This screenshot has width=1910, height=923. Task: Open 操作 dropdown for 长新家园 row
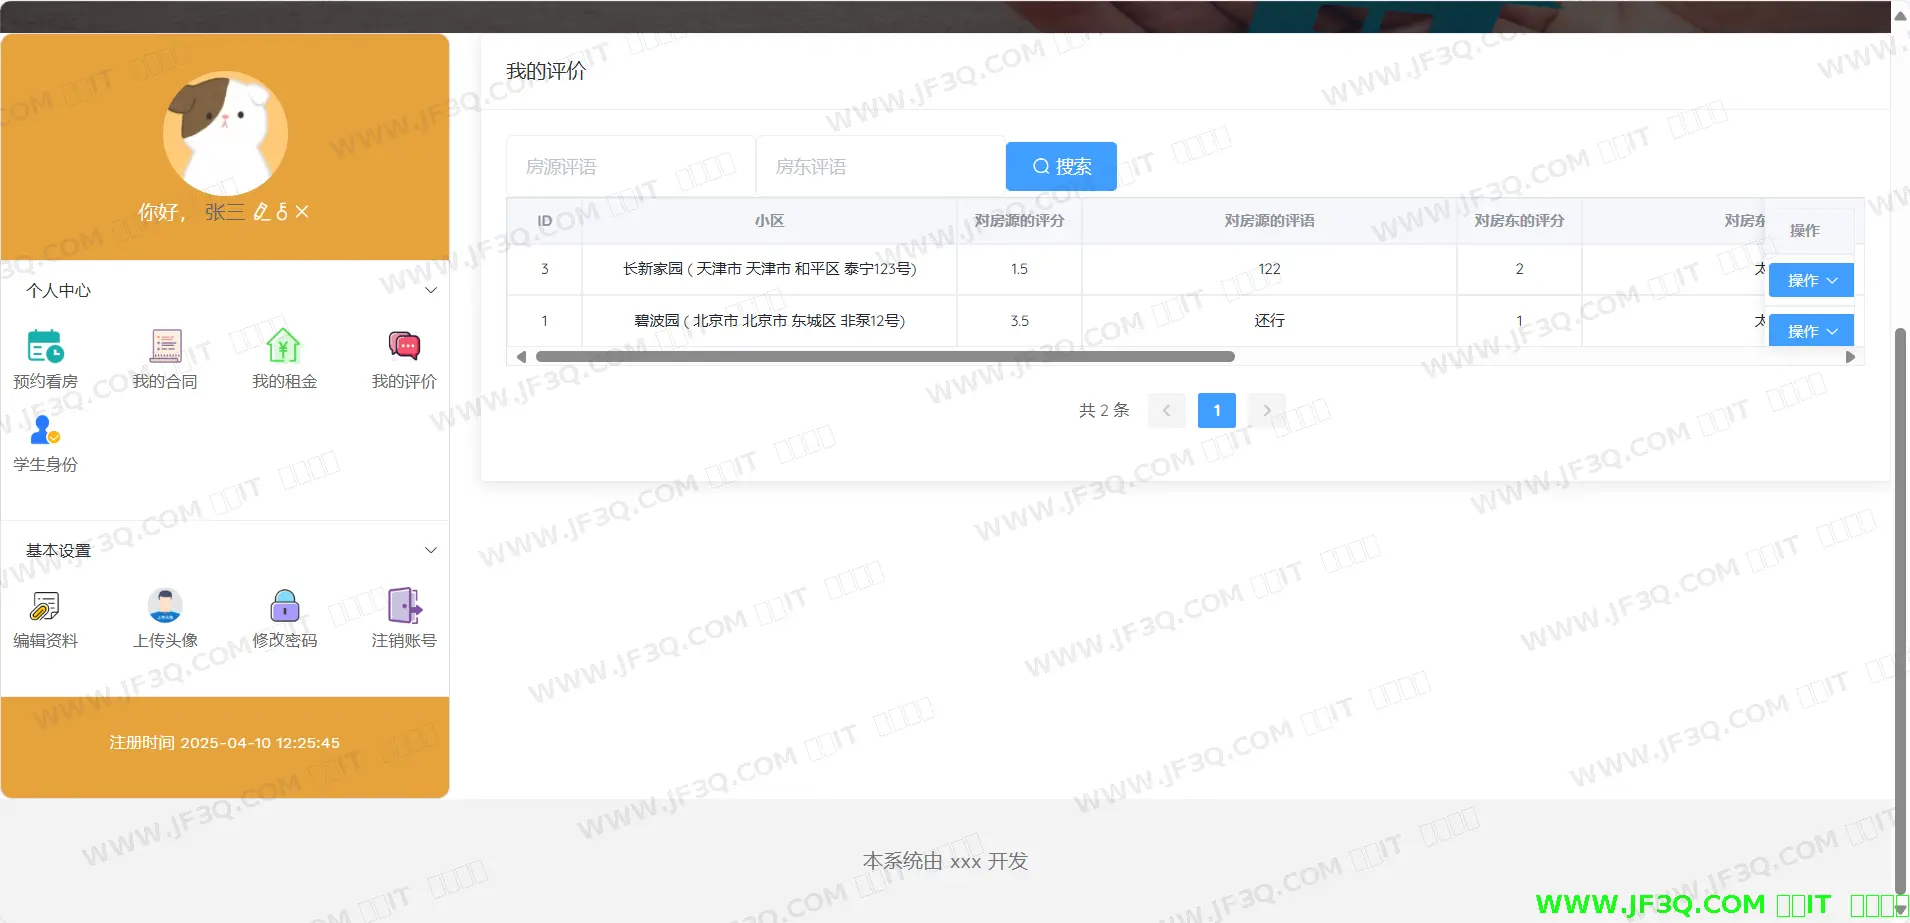(1811, 281)
